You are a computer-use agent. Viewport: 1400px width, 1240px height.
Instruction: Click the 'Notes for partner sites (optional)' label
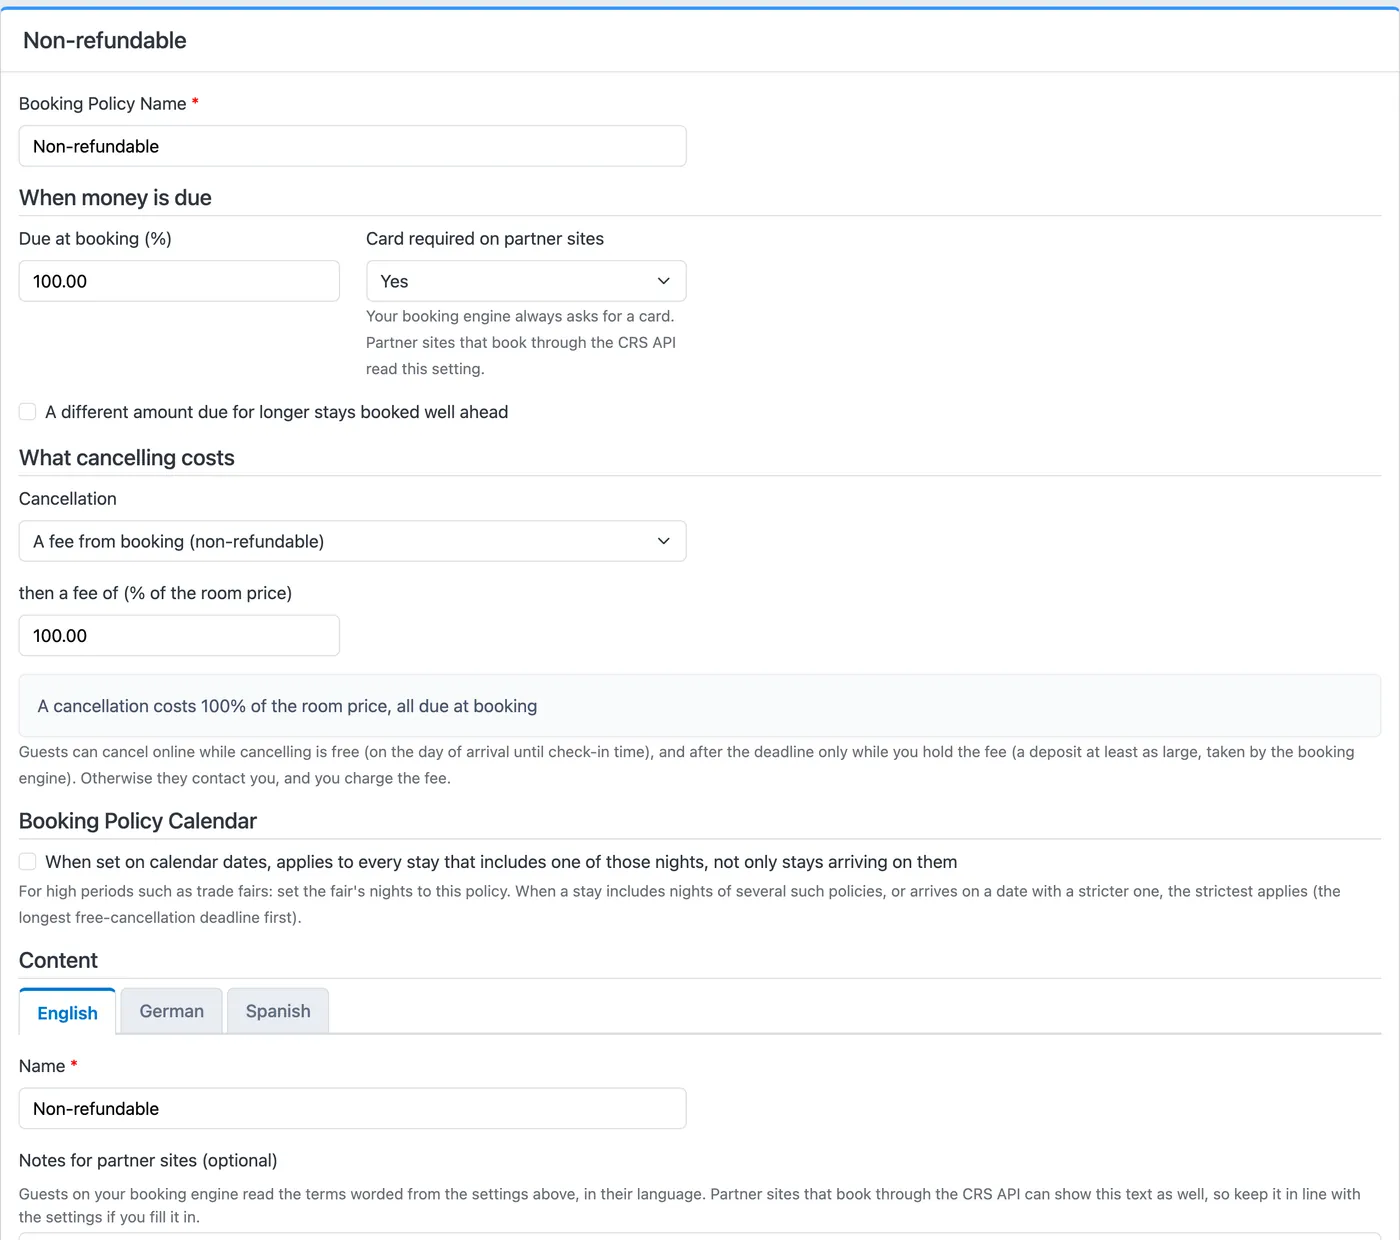tap(148, 1160)
